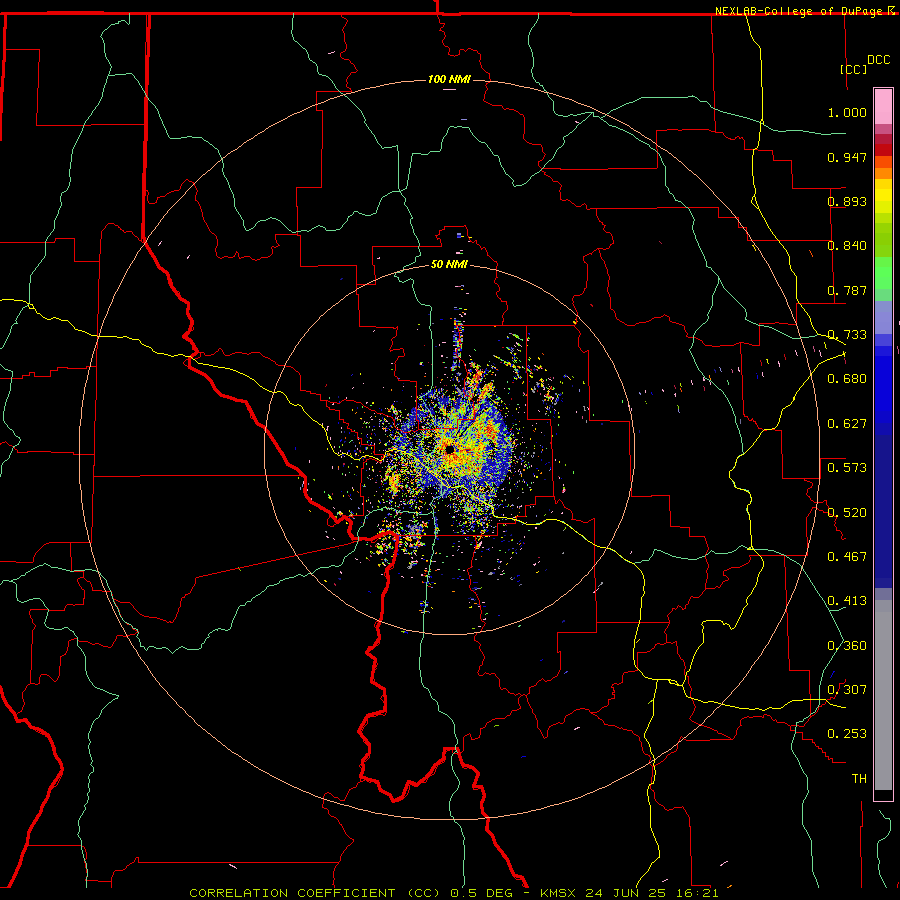Select the 0.307 scale value

tap(847, 690)
